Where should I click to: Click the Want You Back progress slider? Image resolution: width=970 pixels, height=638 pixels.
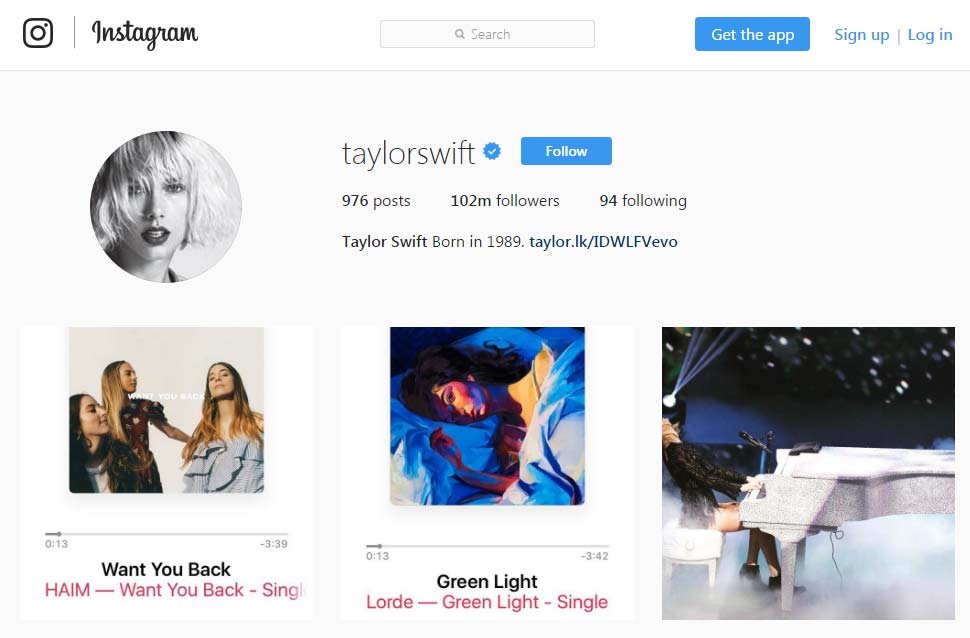tap(166, 533)
